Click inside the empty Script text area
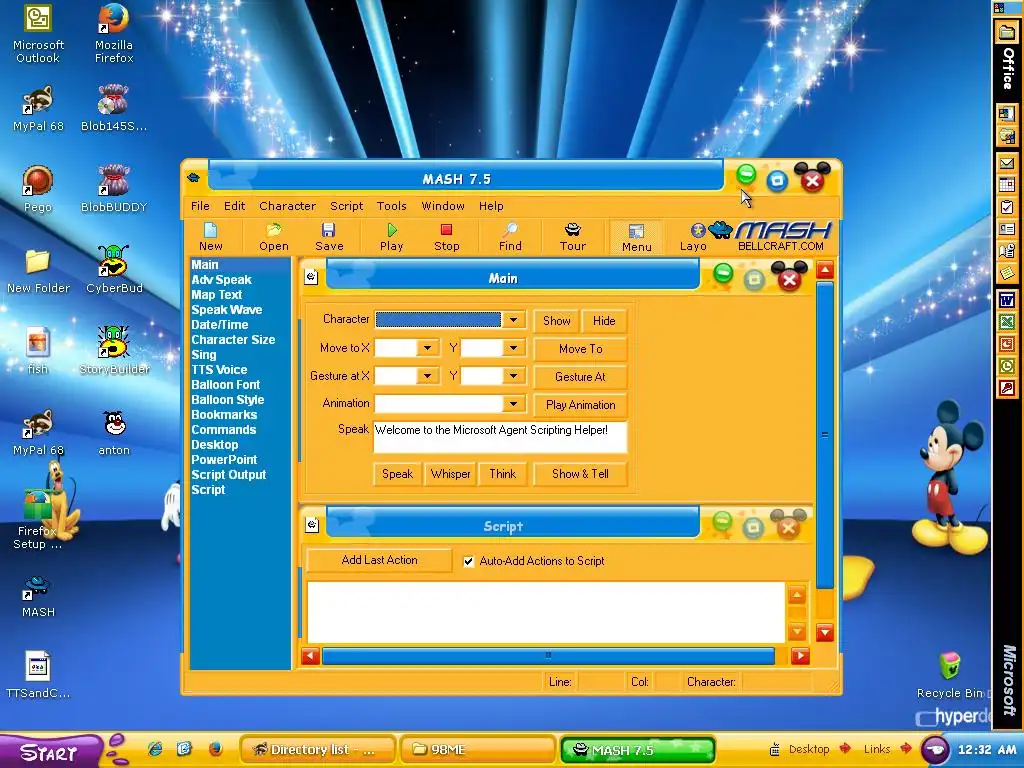 (x=546, y=613)
